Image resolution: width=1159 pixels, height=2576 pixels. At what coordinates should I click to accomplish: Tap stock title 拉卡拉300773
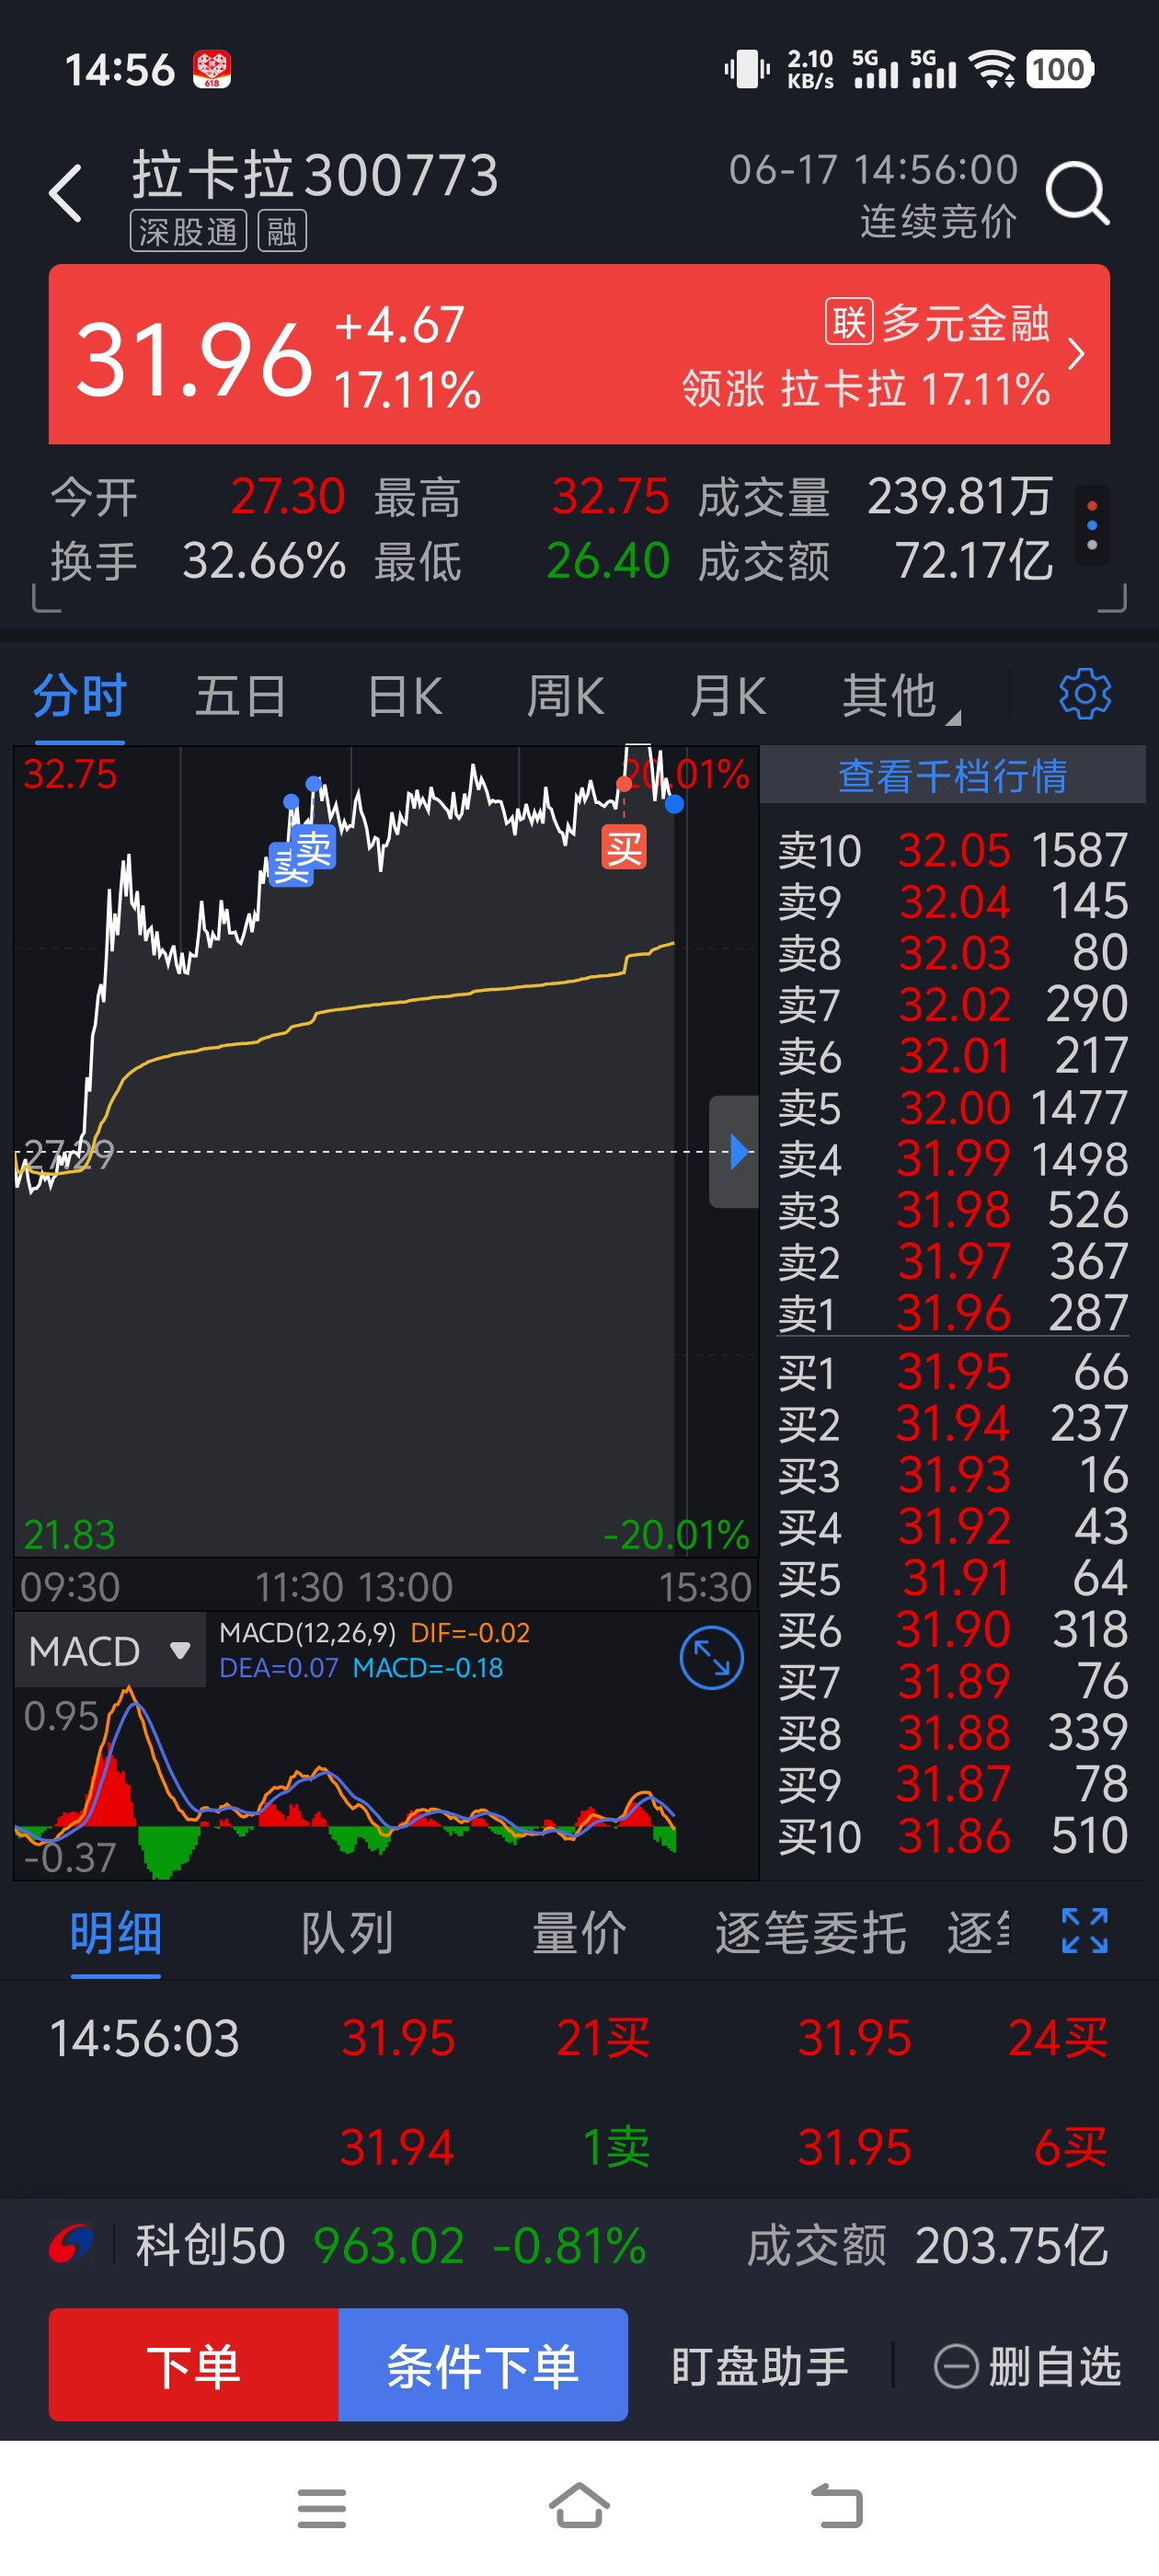tap(315, 175)
